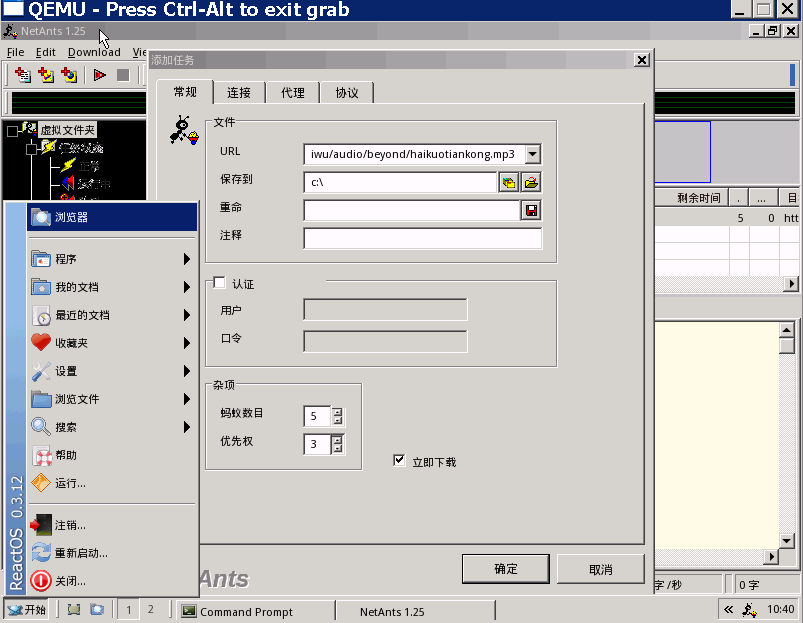The width and height of the screenshot is (803, 623).
Task: Switch to the 常规 tab
Action: [185, 92]
